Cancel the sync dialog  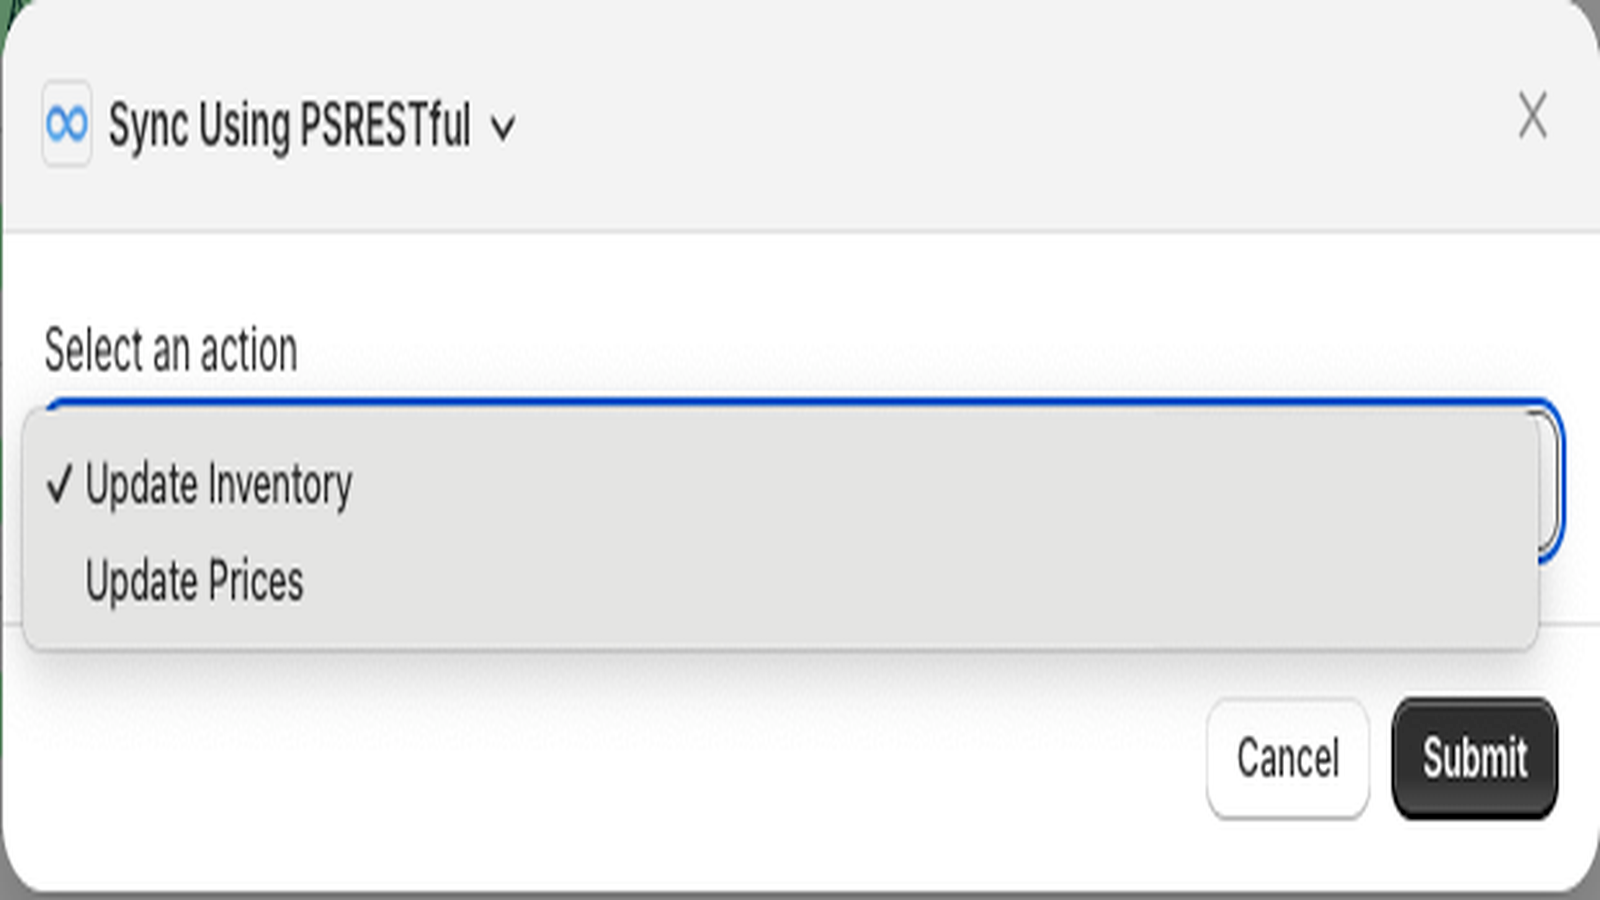click(x=1288, y=757)
